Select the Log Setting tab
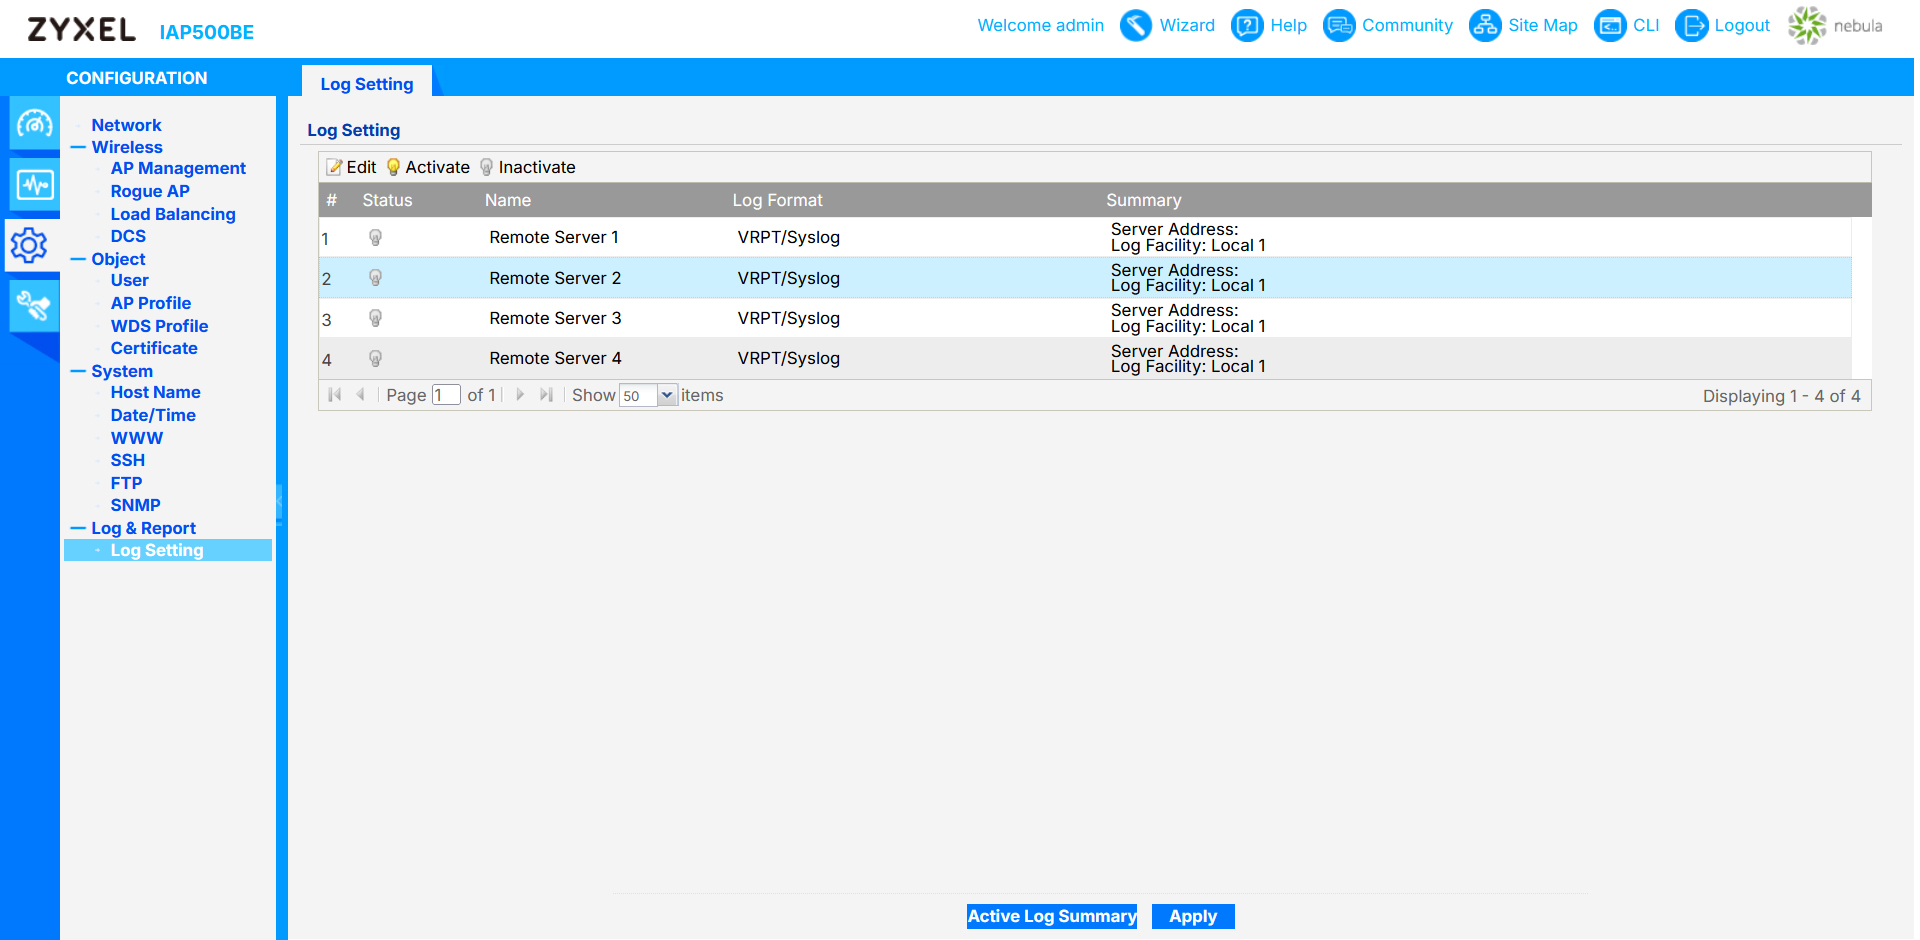 (366, 84)
